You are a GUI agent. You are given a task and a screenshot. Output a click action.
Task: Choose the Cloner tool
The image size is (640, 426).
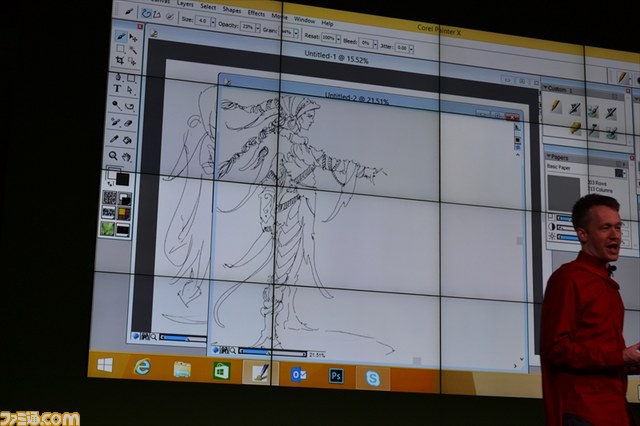(116, 122)
